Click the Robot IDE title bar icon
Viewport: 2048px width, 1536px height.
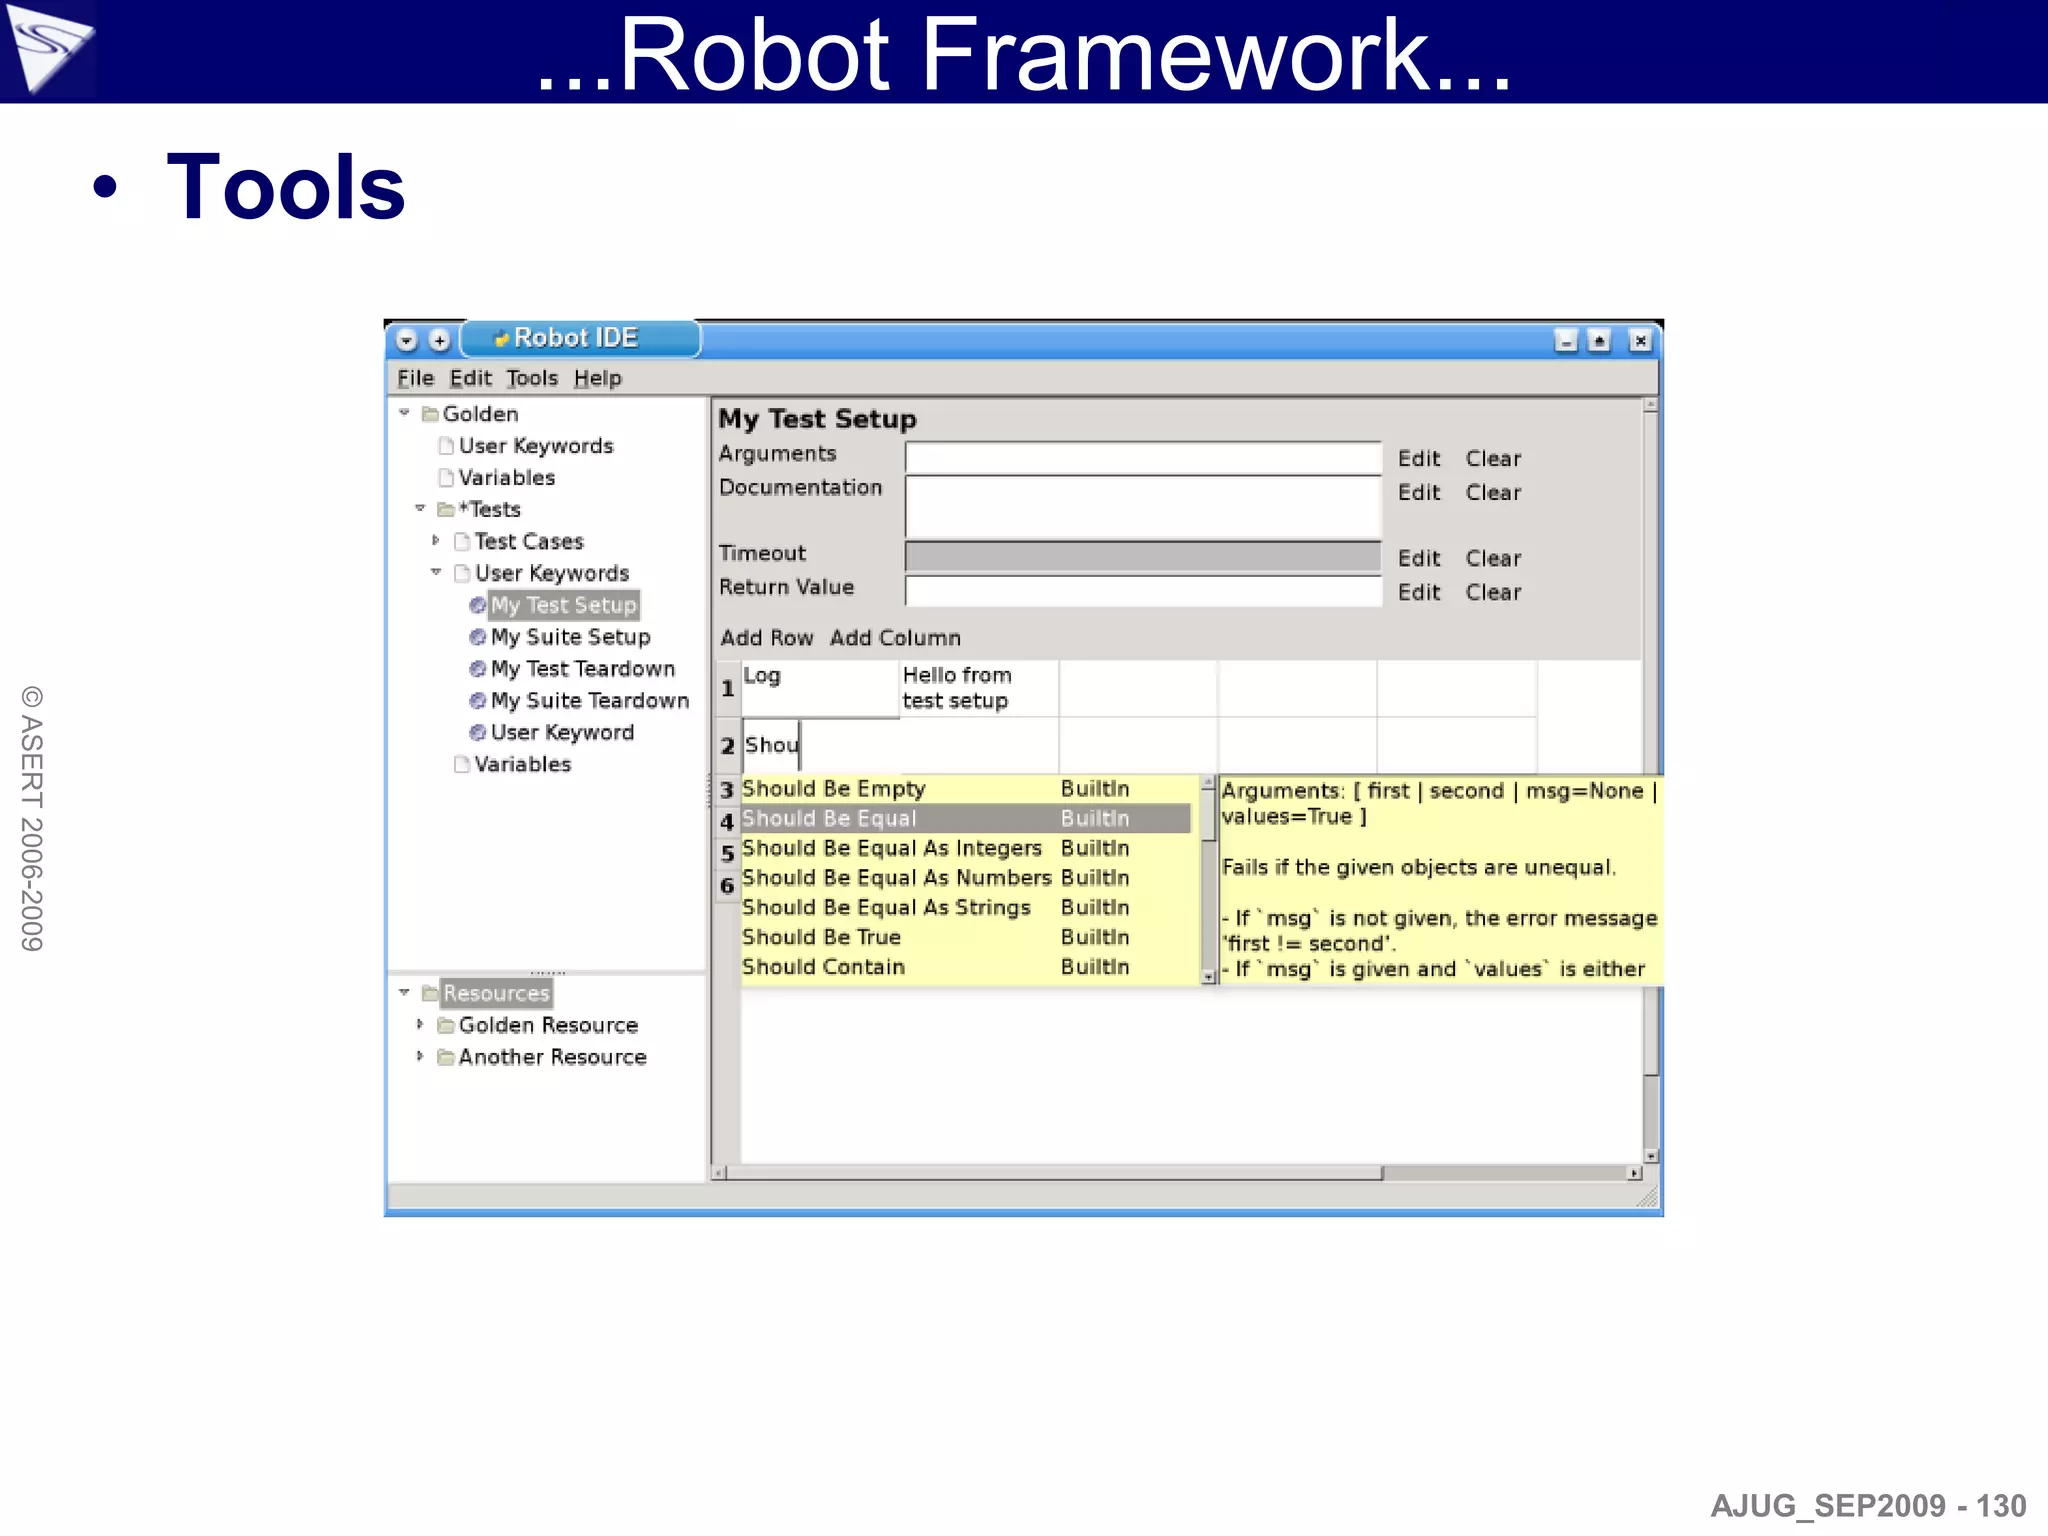click(x=502, y=339)
